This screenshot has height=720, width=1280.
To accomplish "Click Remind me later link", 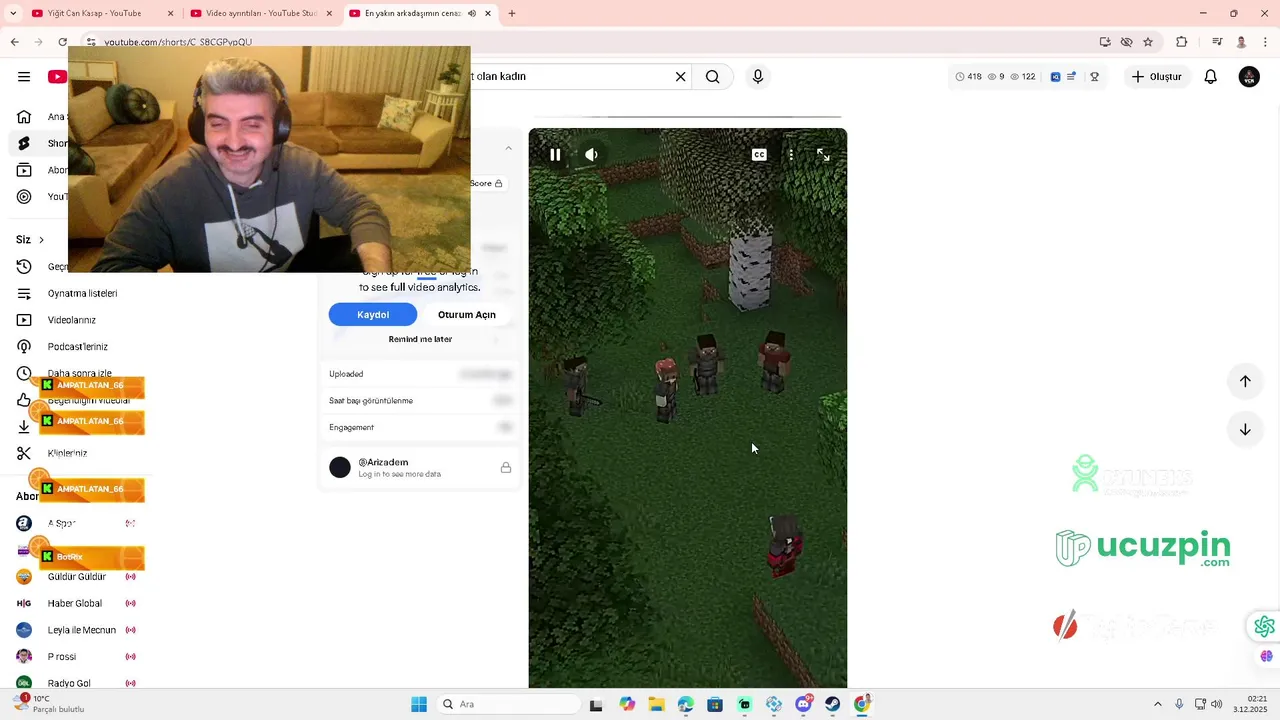I will (x=420, y=339).
